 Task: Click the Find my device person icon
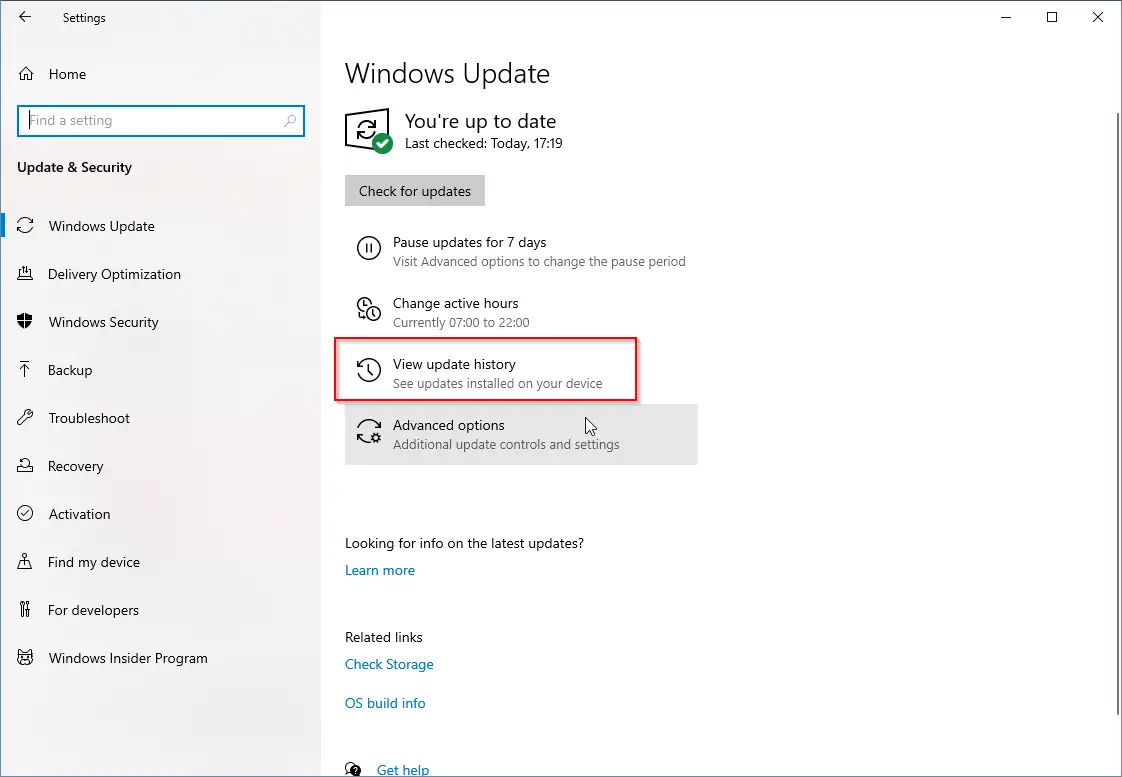25,561
